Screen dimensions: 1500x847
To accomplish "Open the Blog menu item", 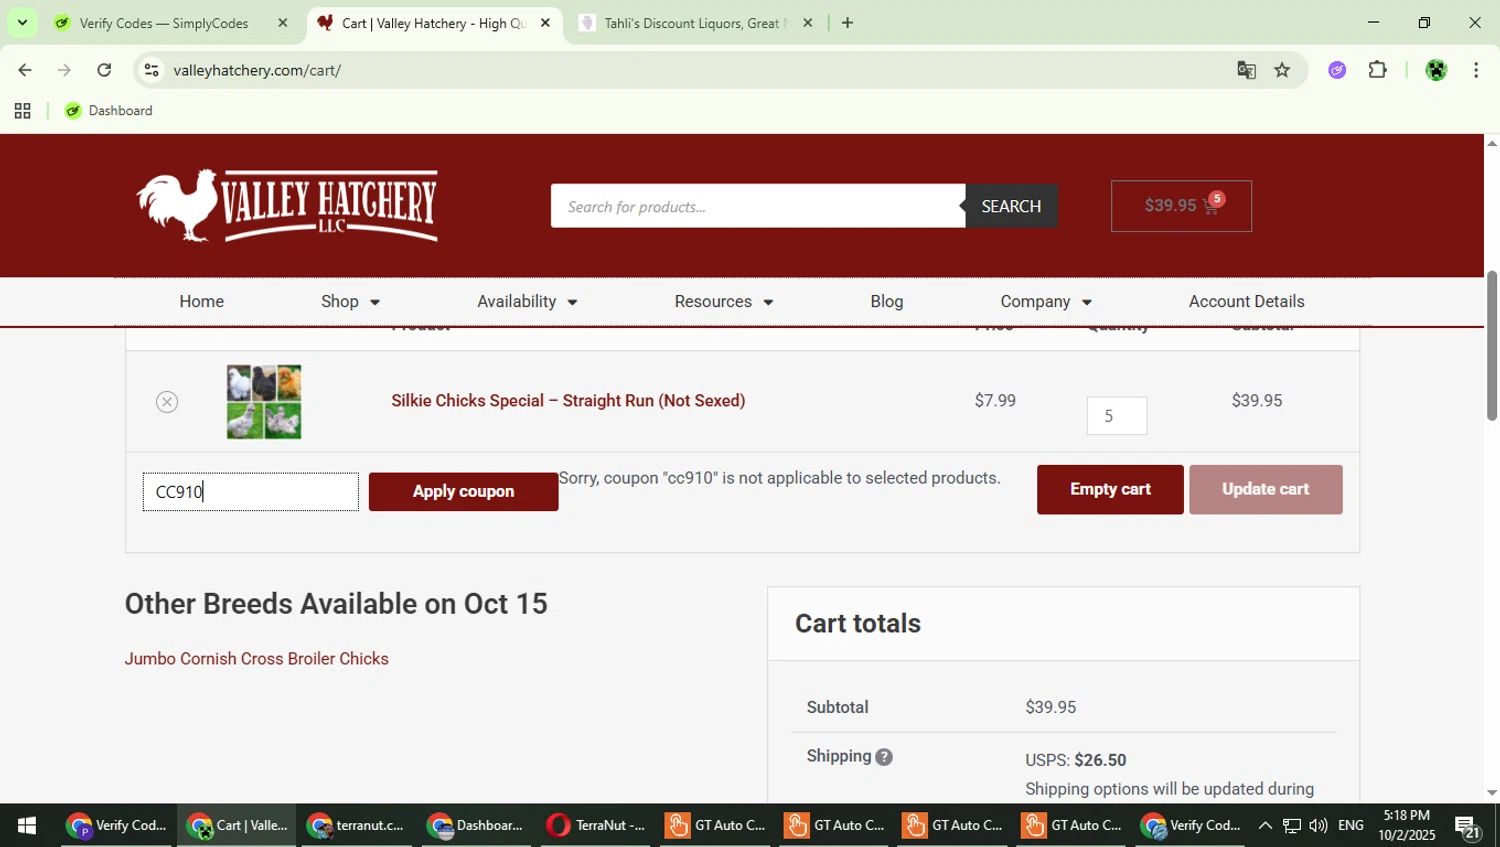I will tap(886, 302).
